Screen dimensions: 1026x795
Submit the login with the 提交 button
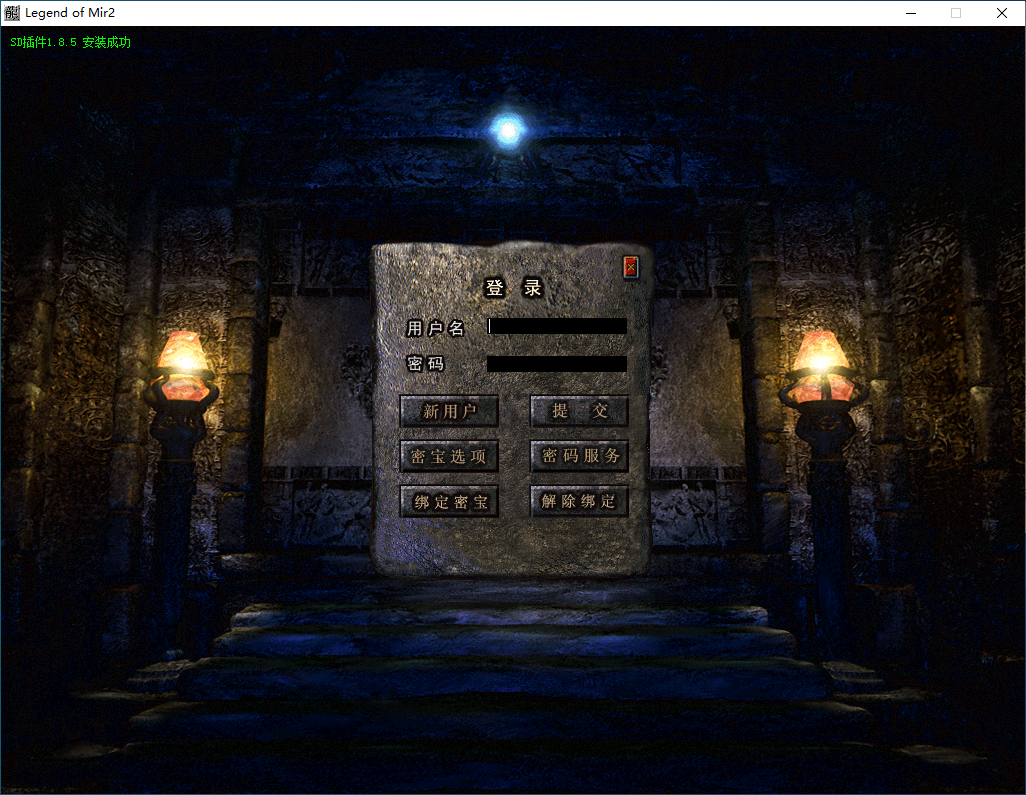[579, 411]
